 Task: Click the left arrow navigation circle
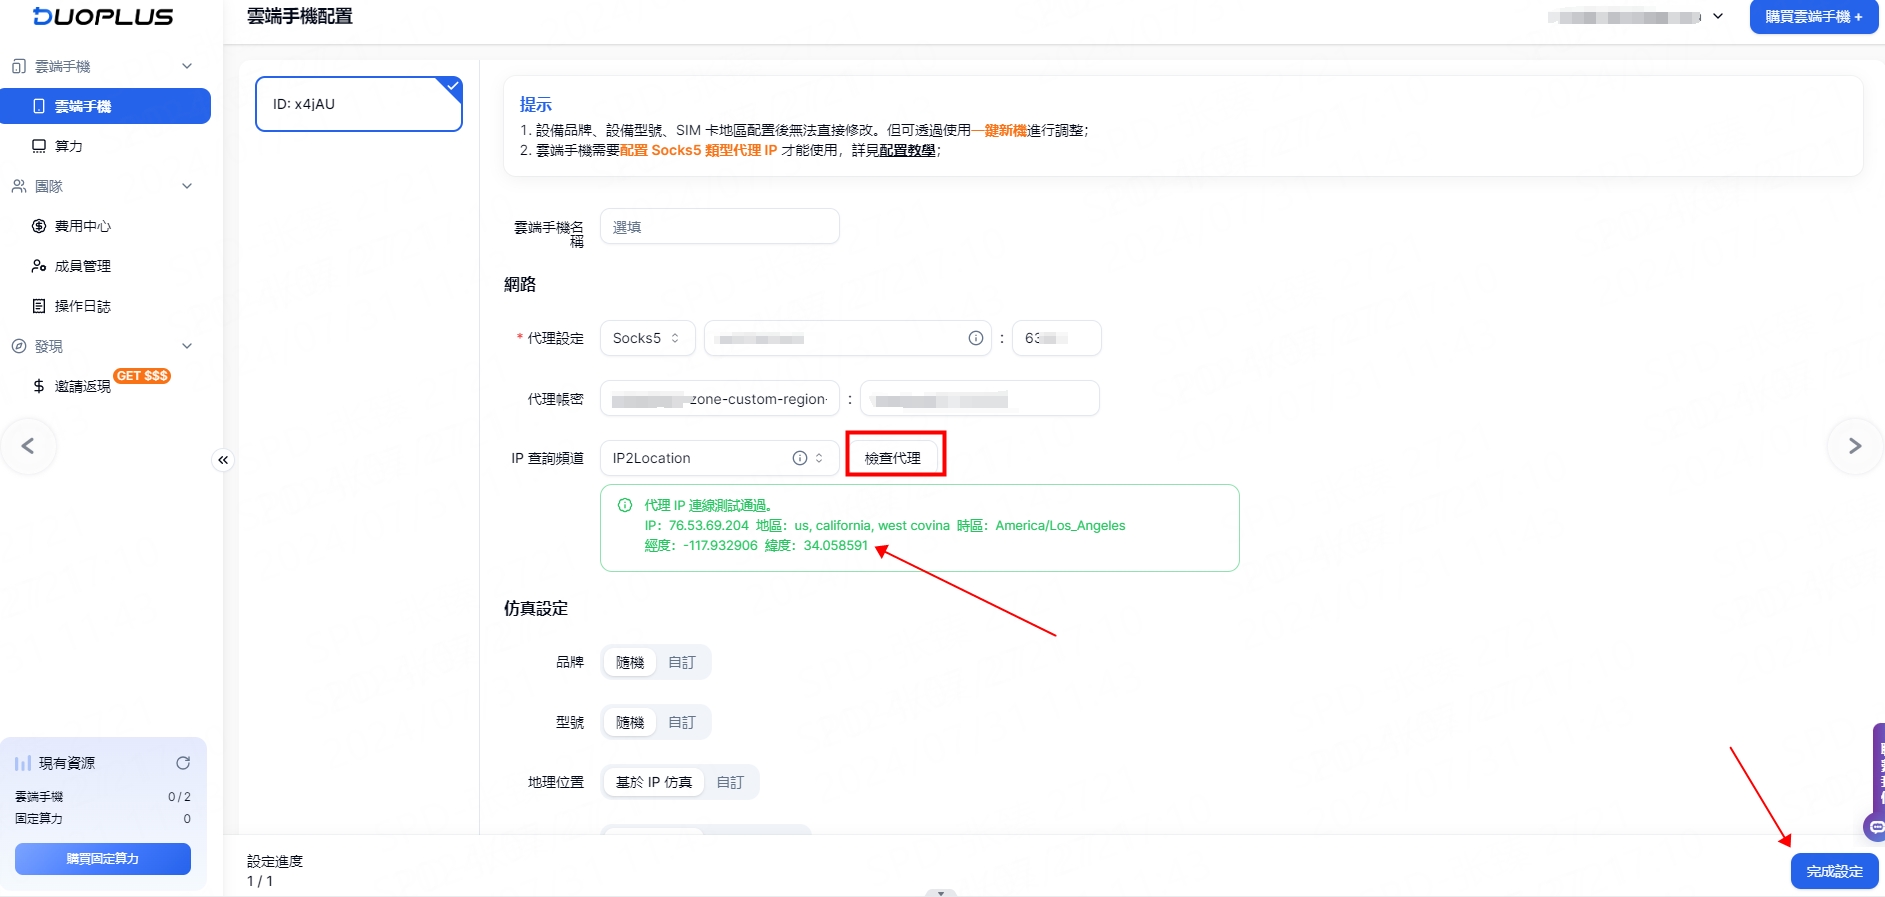28,446
